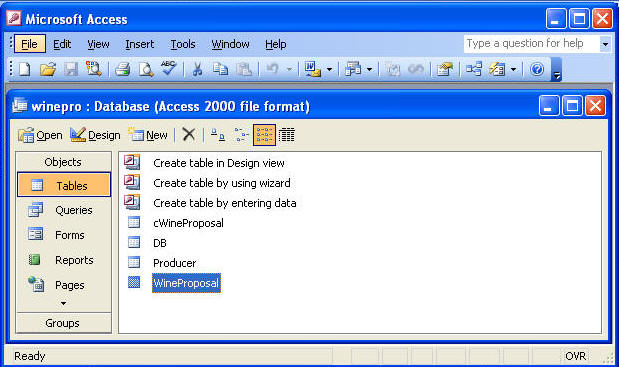Click the Create table in Design view icon
Screen dimensions: 619x367
coord(132,162)
